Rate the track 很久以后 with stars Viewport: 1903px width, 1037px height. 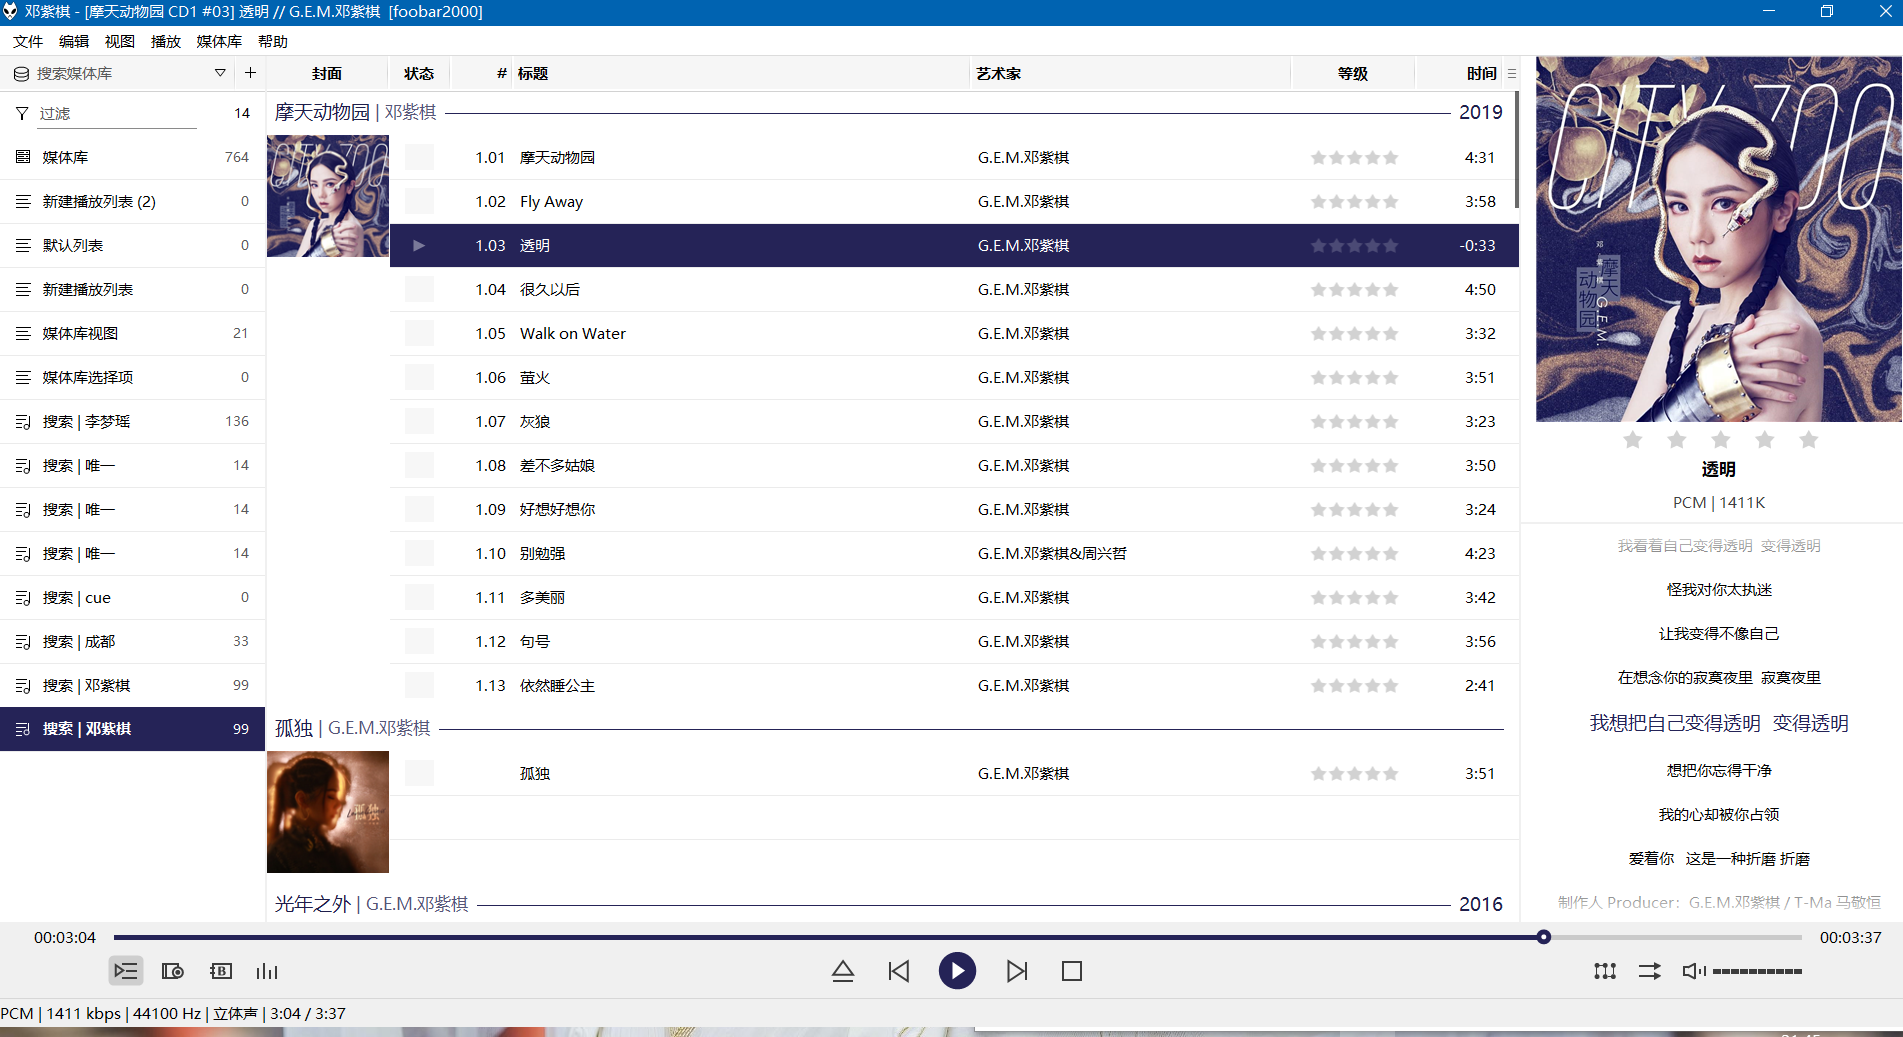pos(1355,290)
